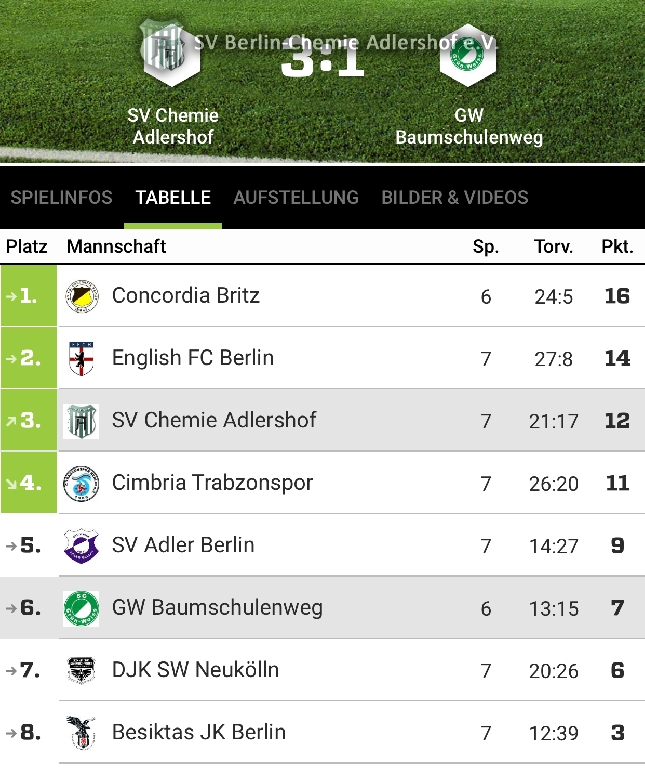Open DJK SW Neukölln team page
This screenshot has height=768, width=645.
pos(195,670)
